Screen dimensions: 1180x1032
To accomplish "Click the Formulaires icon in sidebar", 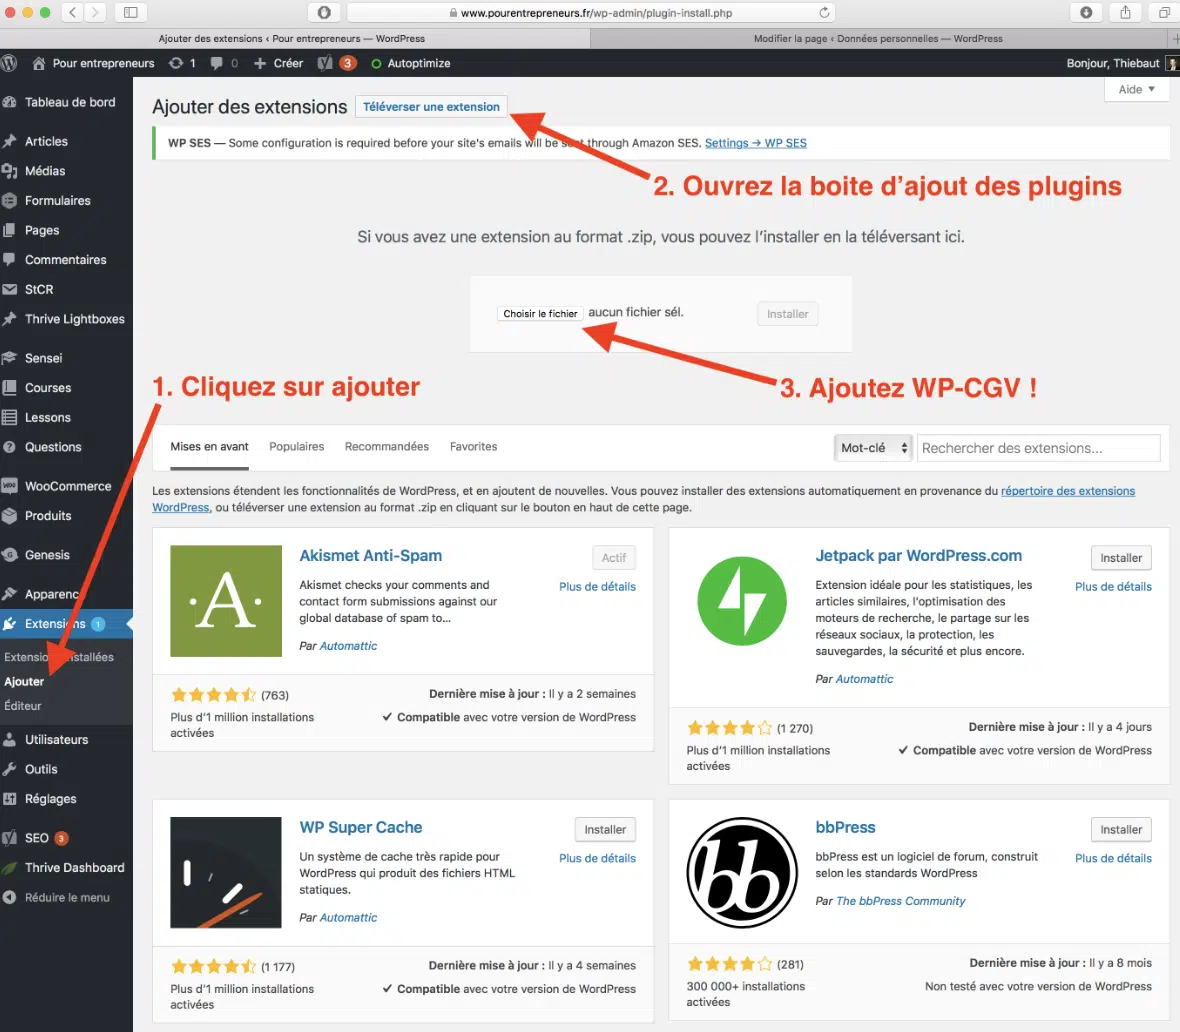I will (x=10, y=200).
